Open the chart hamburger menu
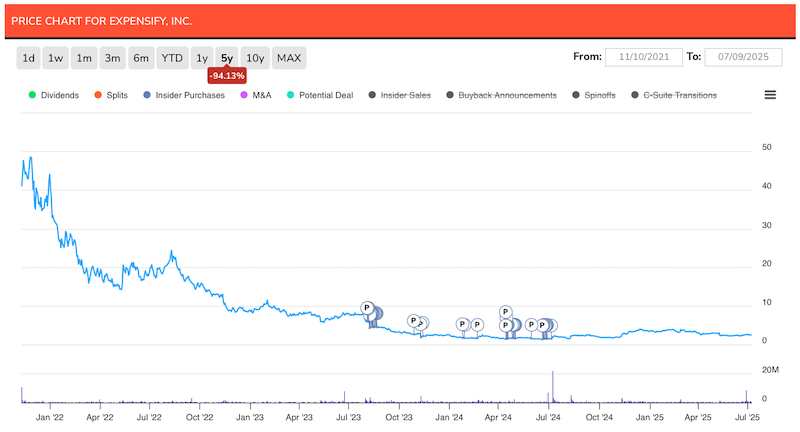Viewport: 800px width, 432px height. [770, 95]
